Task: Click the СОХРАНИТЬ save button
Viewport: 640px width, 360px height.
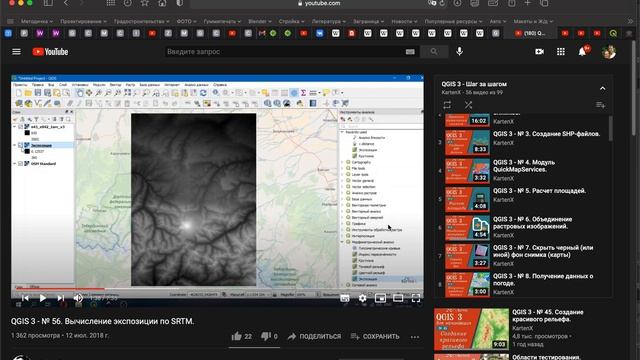Action: [x=375, y=336]
